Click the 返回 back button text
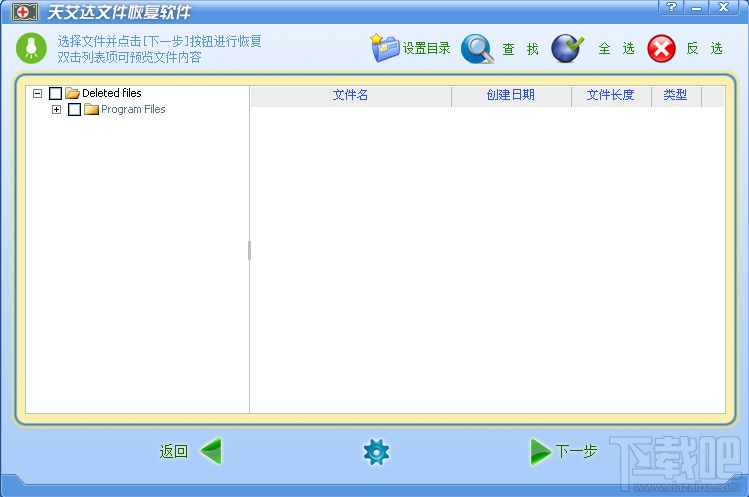The height and width of the screenshot is (497, 749). pos(174,452)
